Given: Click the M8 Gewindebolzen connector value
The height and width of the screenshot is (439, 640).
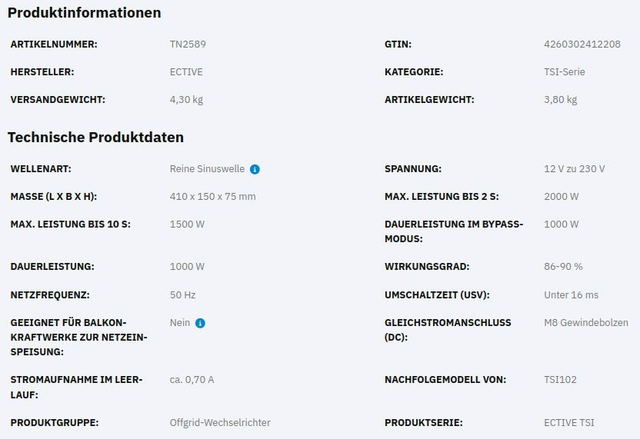Looking at the screenshot, I should (x=583, y=322).
